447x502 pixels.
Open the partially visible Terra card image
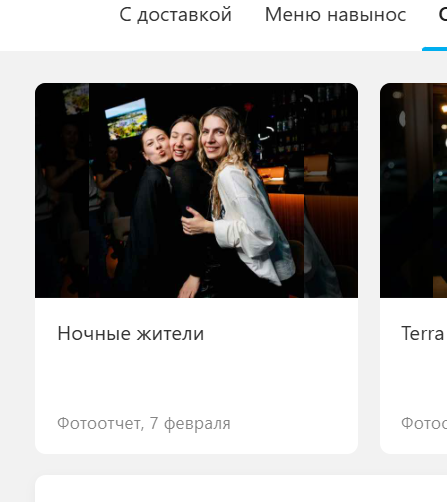pos(413,190)
